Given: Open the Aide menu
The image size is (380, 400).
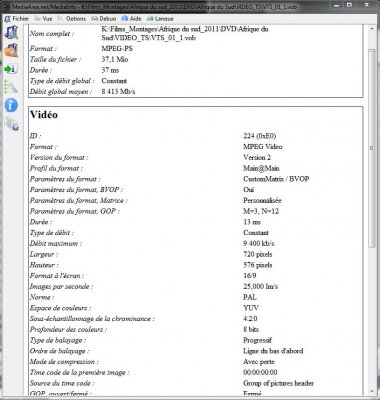Looking at the screenshot, I should 132,19.
